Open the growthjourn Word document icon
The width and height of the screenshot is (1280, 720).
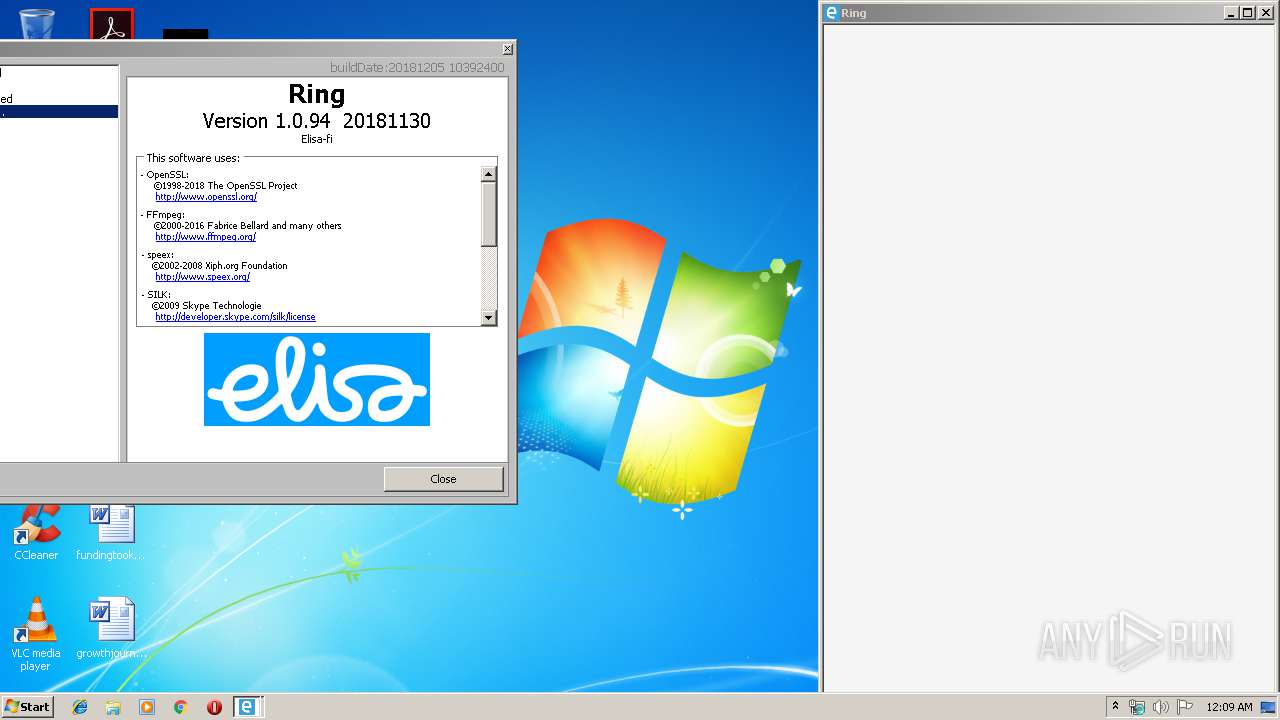click(x=111, y=630)
